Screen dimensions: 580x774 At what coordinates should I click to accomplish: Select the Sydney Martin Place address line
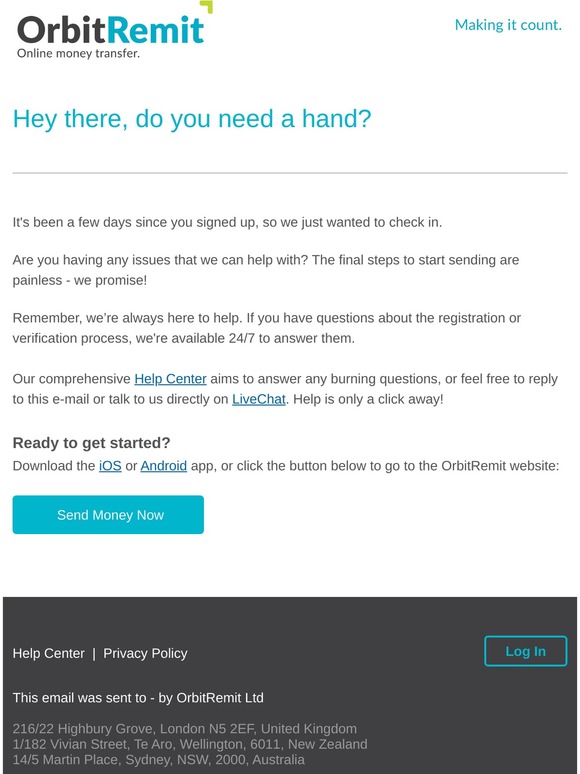[x=158, y=759]
